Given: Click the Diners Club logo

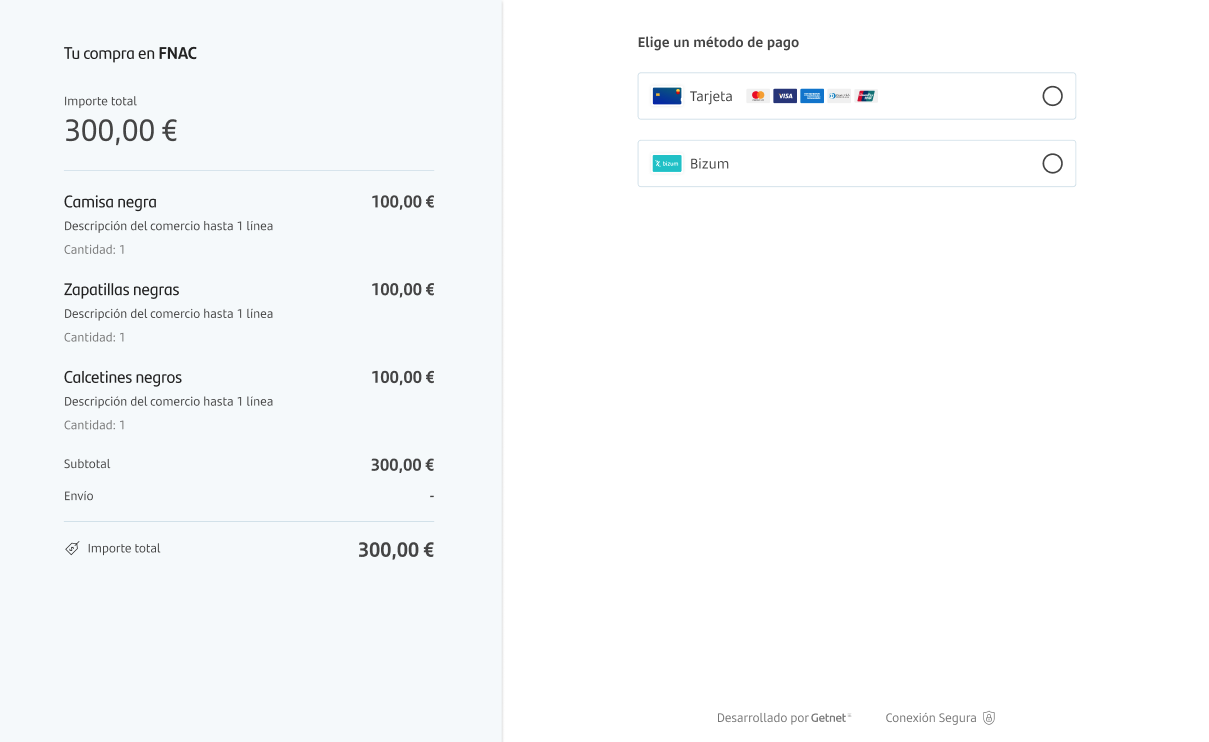Looking at the screenshot, I should click(x=839, y=96).
